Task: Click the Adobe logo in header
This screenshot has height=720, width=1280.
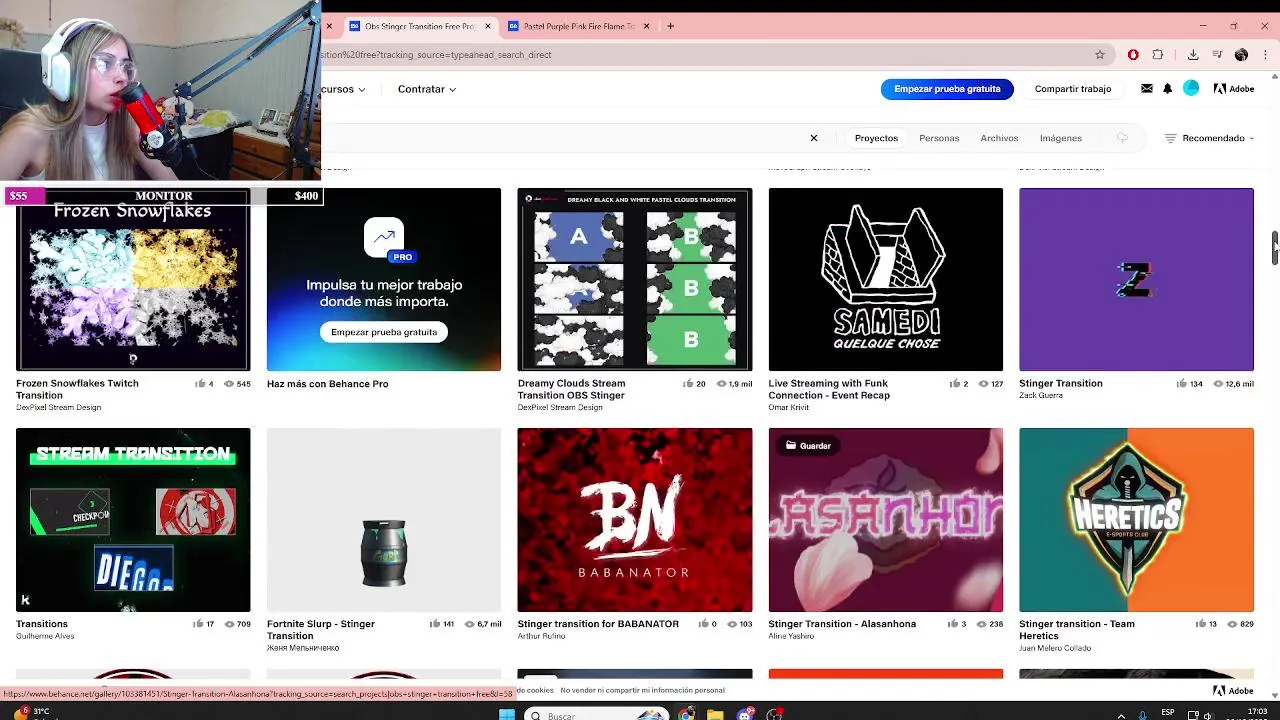Action: (1234, 89)
